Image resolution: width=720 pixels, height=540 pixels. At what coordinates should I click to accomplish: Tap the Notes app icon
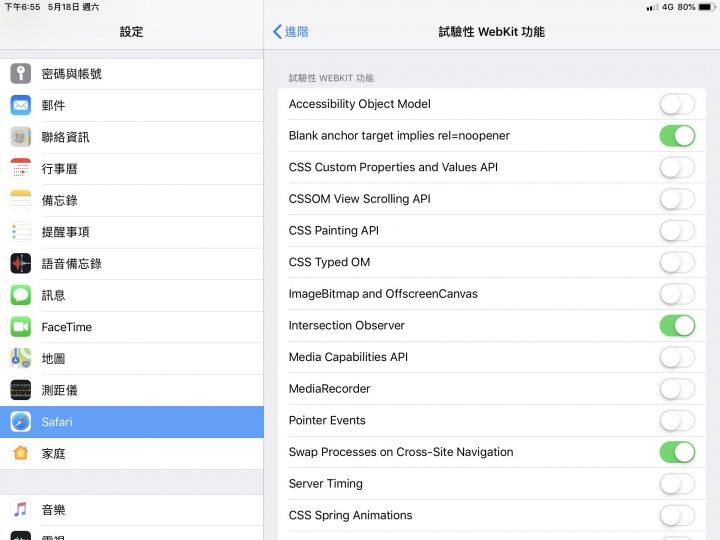pos(21,200)
